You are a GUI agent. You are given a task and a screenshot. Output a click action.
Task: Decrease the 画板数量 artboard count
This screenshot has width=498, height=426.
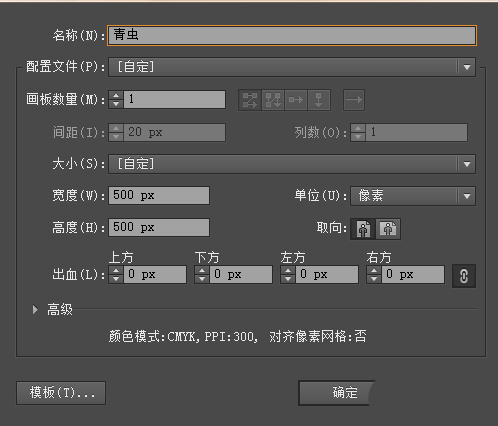click(x=116, y=104)
